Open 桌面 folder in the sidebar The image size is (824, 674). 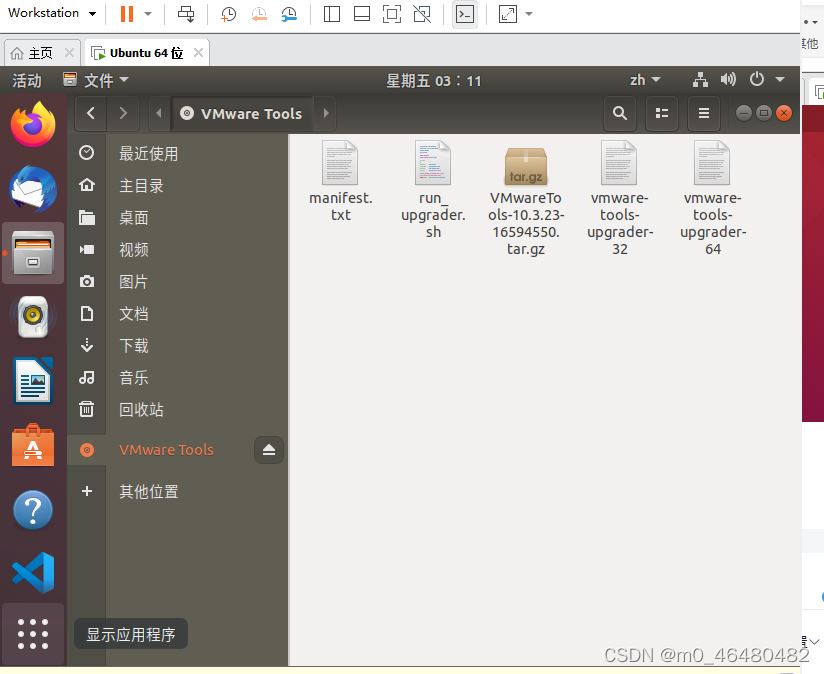point(178,217)
